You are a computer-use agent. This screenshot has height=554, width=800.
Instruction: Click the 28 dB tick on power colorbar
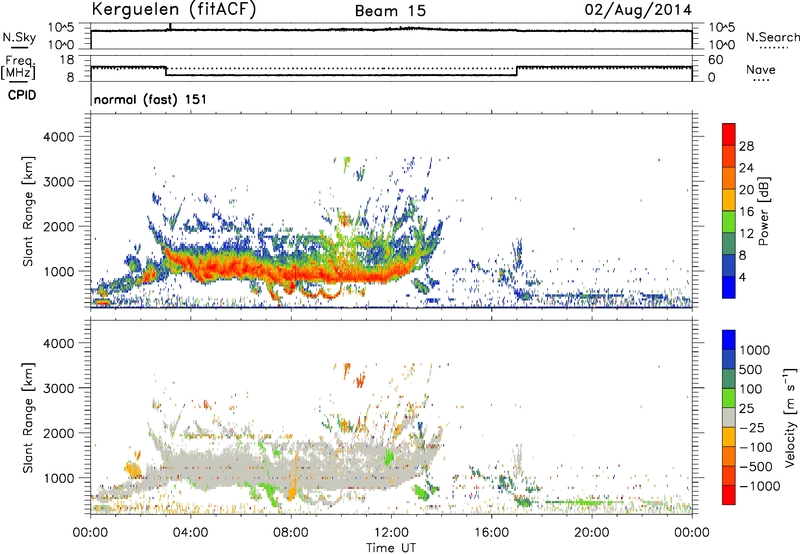746,146
